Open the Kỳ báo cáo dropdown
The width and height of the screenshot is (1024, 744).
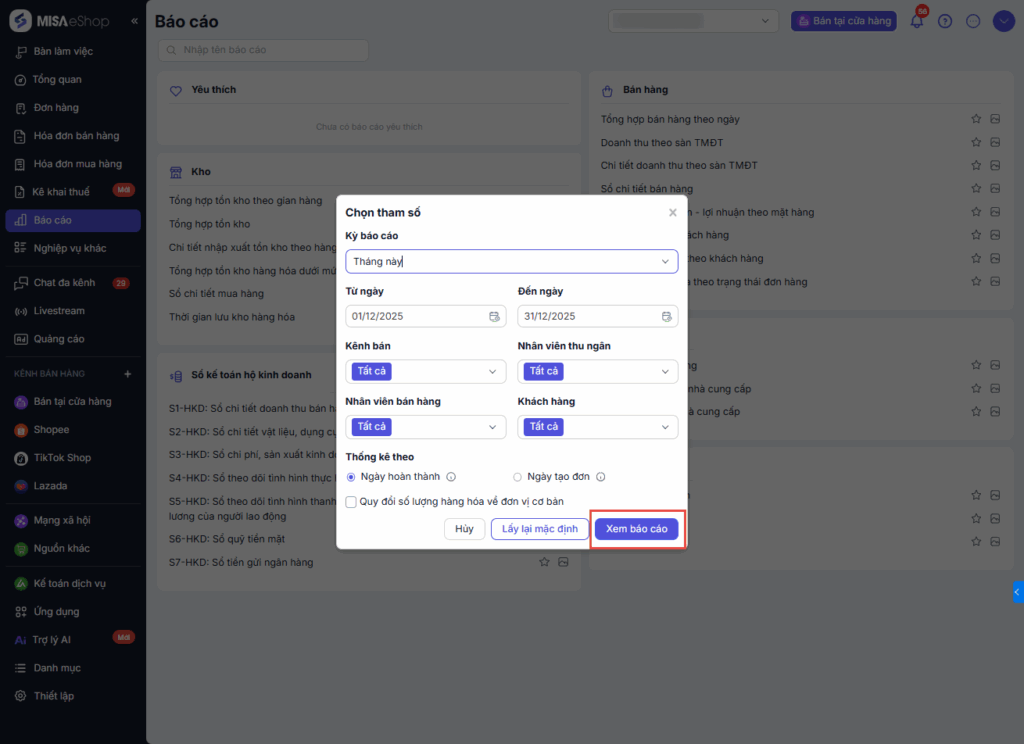(x=512, y=261)
